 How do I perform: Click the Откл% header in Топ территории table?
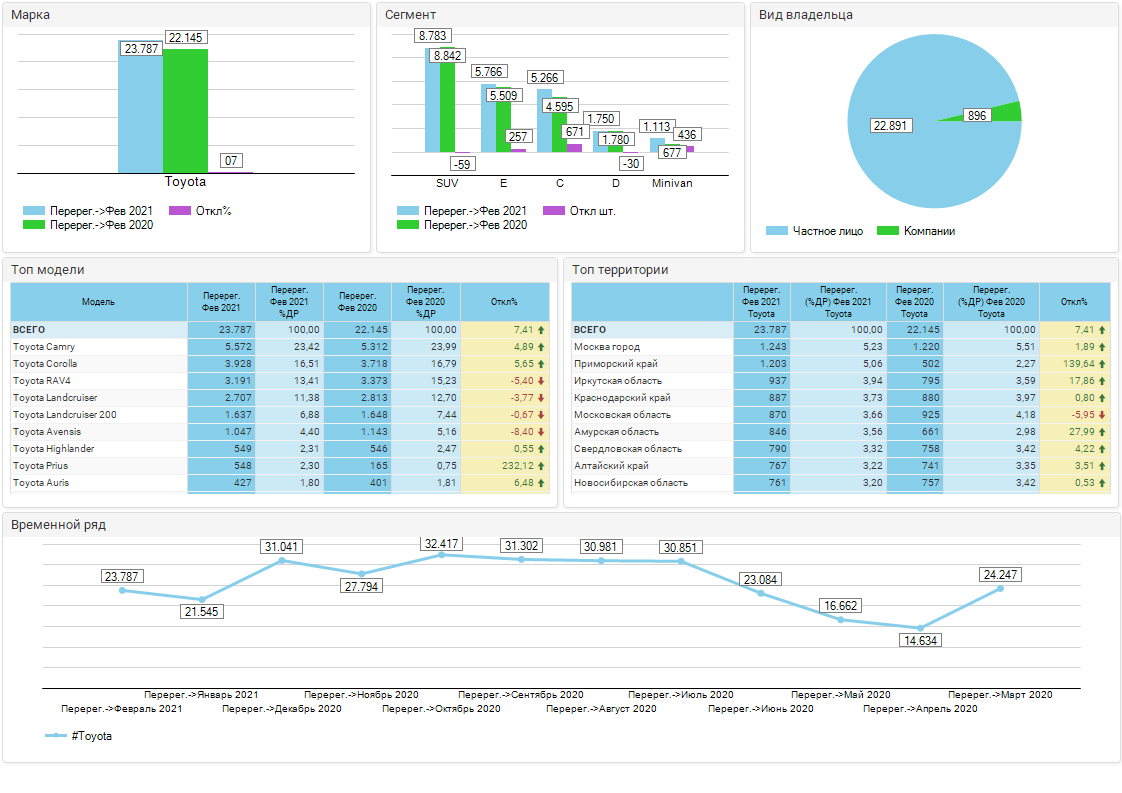1074,302
